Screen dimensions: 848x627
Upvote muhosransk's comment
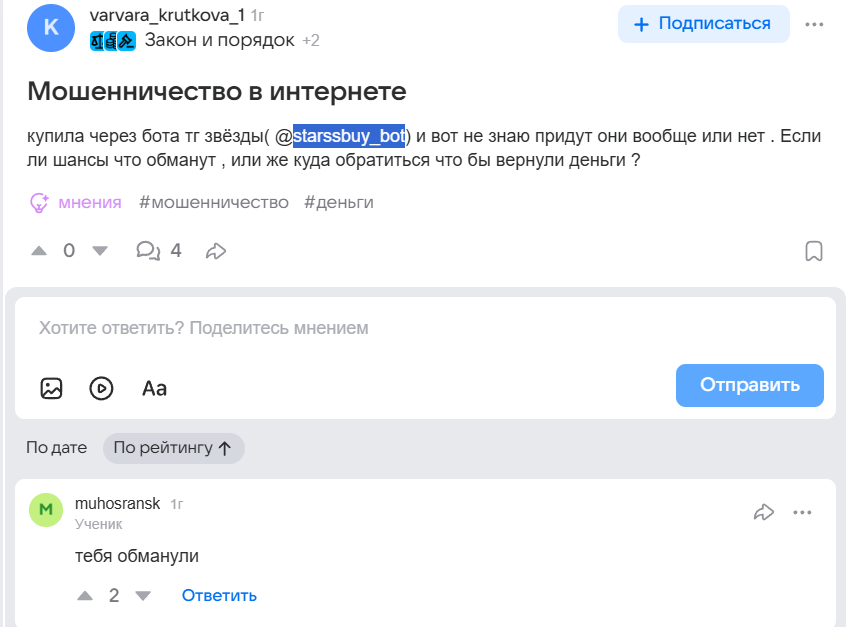coord(85,595)
